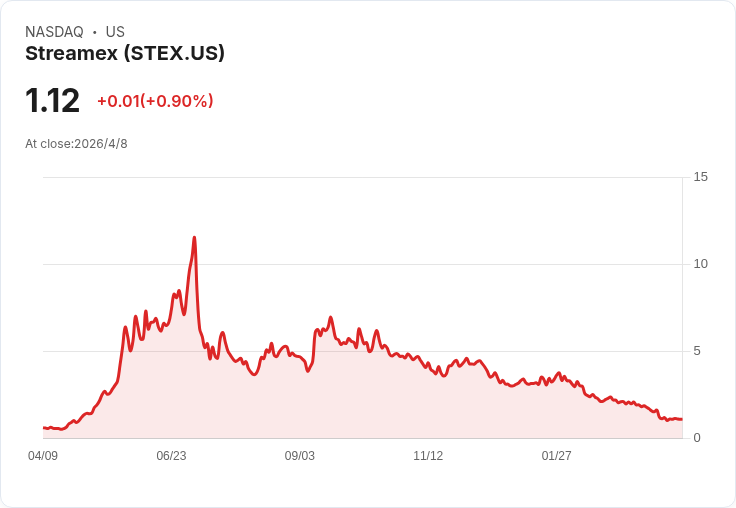This screenshot has width=736, height=508.
Task: Click the rightmost end of the price line
Action: pos(682,419)
